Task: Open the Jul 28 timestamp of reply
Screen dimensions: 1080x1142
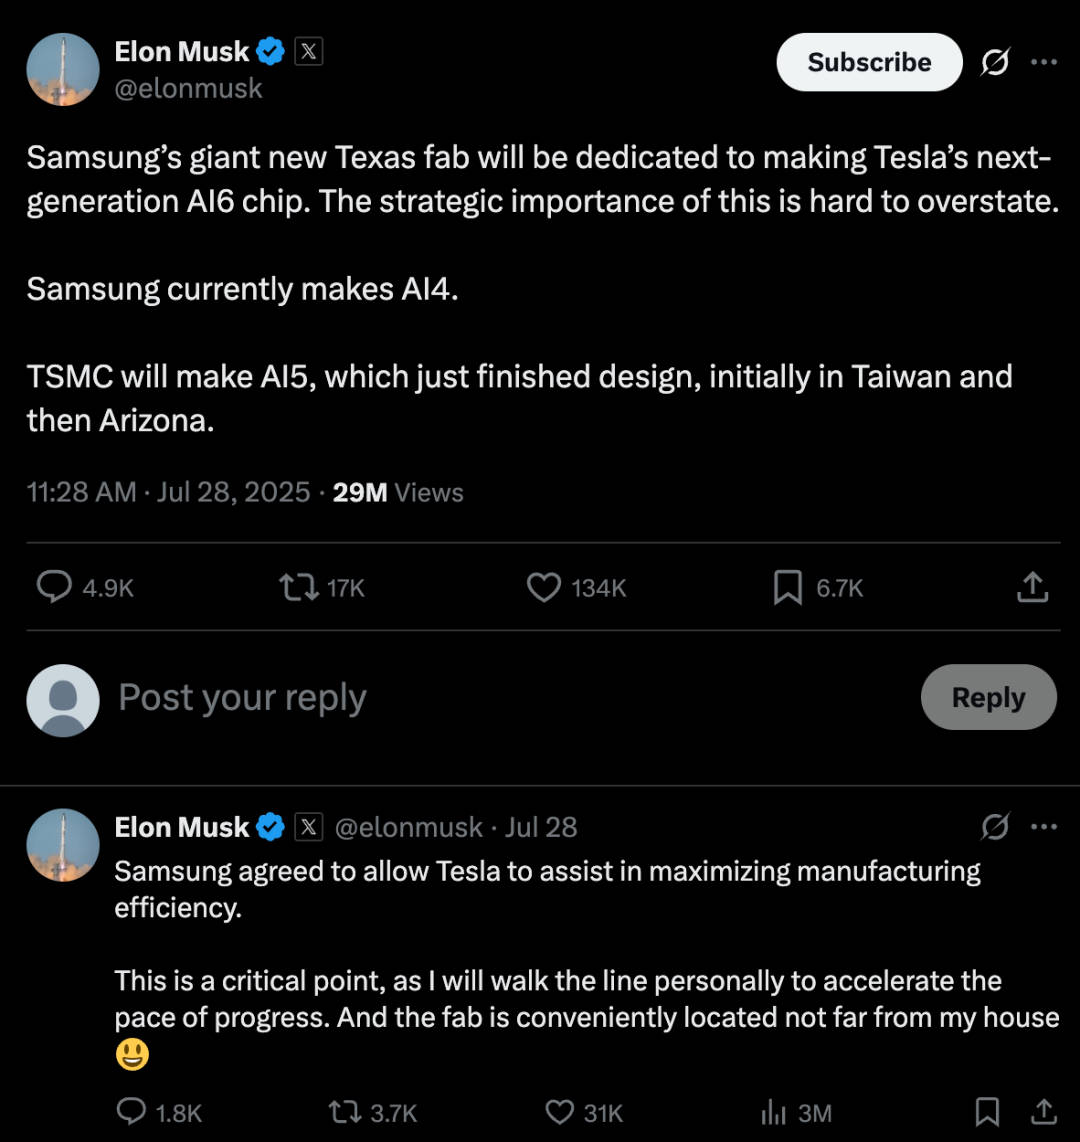Action: click(x=540, y=827)
